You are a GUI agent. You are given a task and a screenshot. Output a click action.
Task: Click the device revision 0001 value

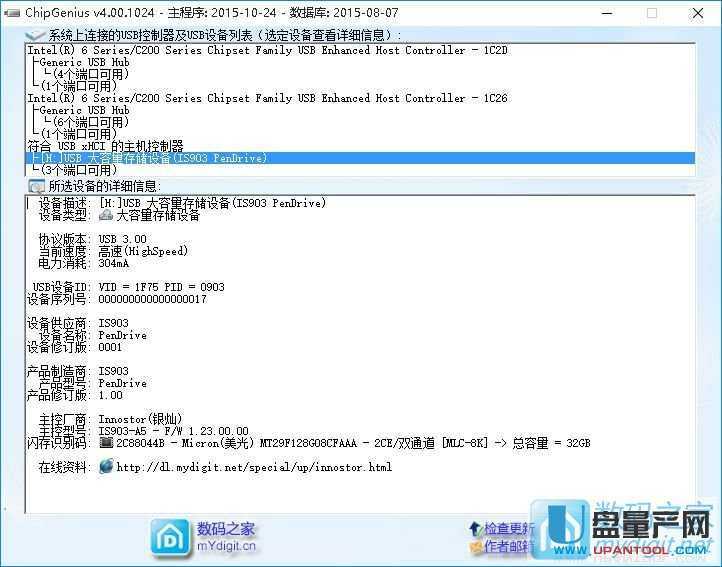coord(111,347)
